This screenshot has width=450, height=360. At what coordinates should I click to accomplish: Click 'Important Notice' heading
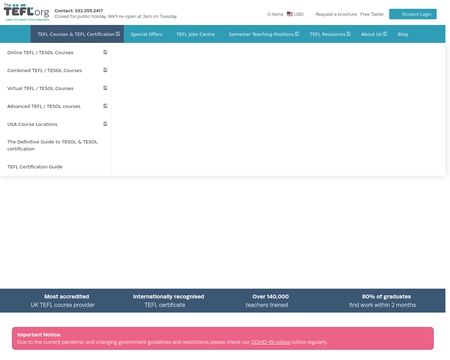tap(39, 335)
